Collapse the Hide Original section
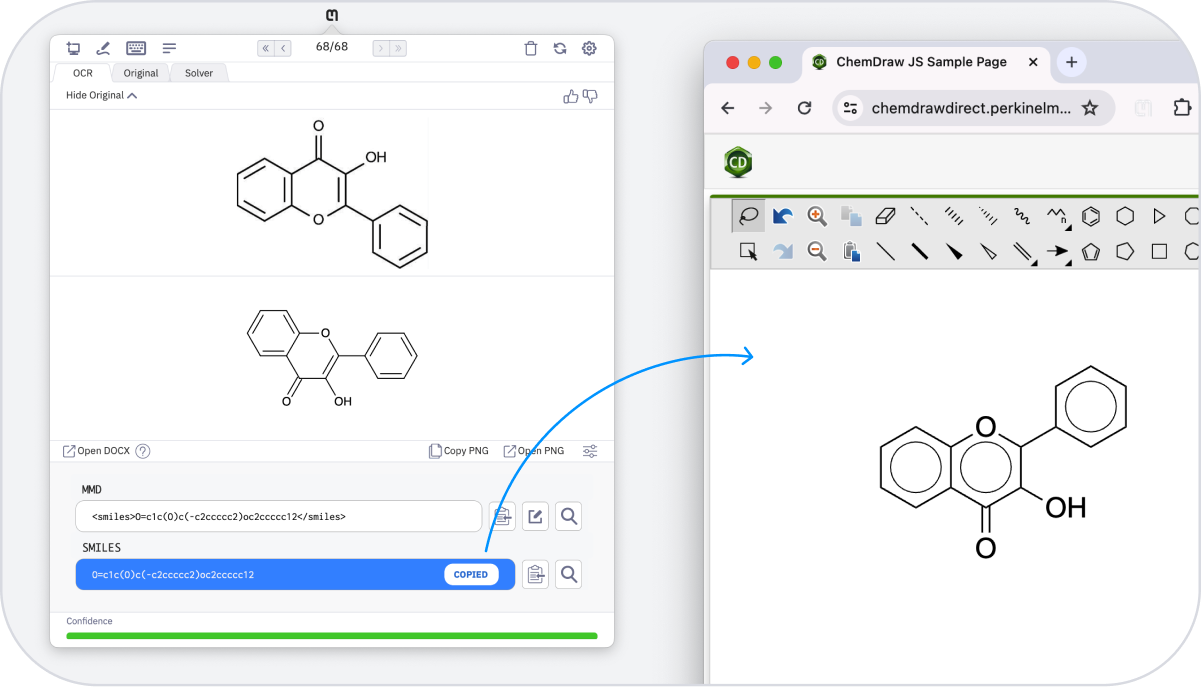 [x=99, y=94]
